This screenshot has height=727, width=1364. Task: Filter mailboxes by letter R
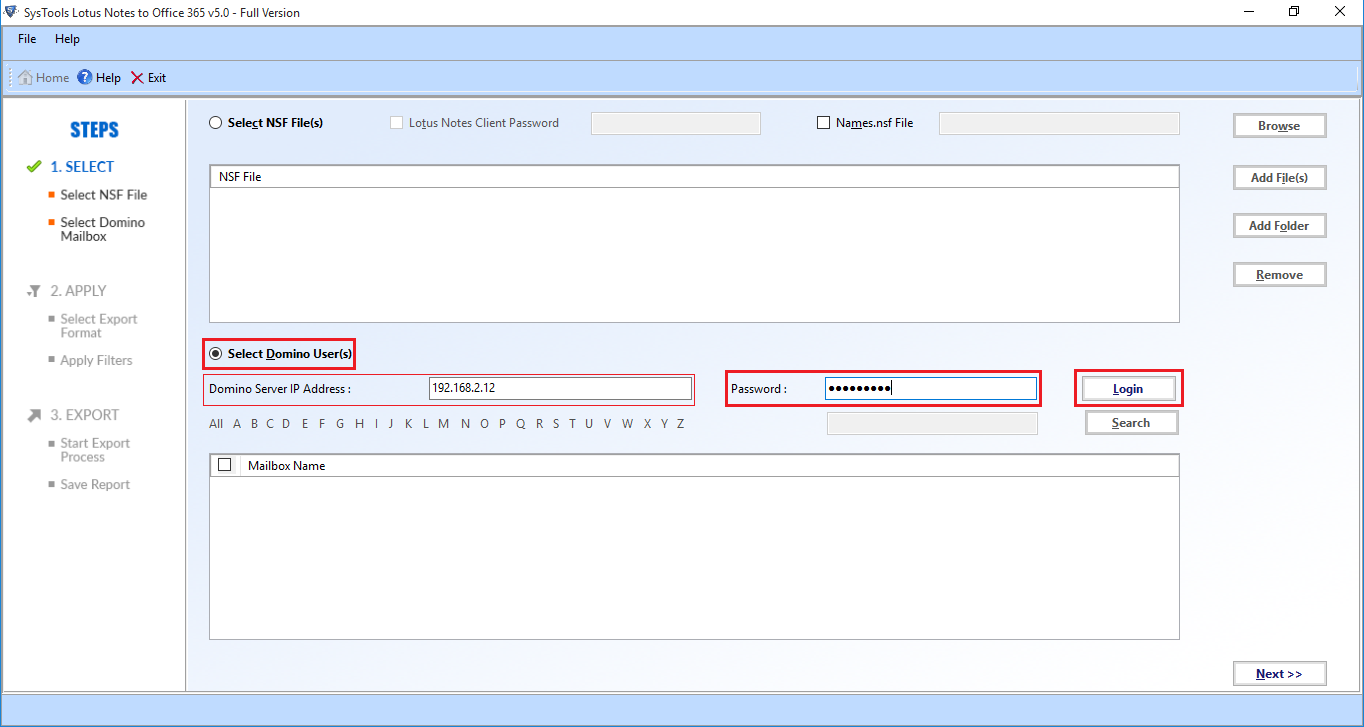[540, 424]
